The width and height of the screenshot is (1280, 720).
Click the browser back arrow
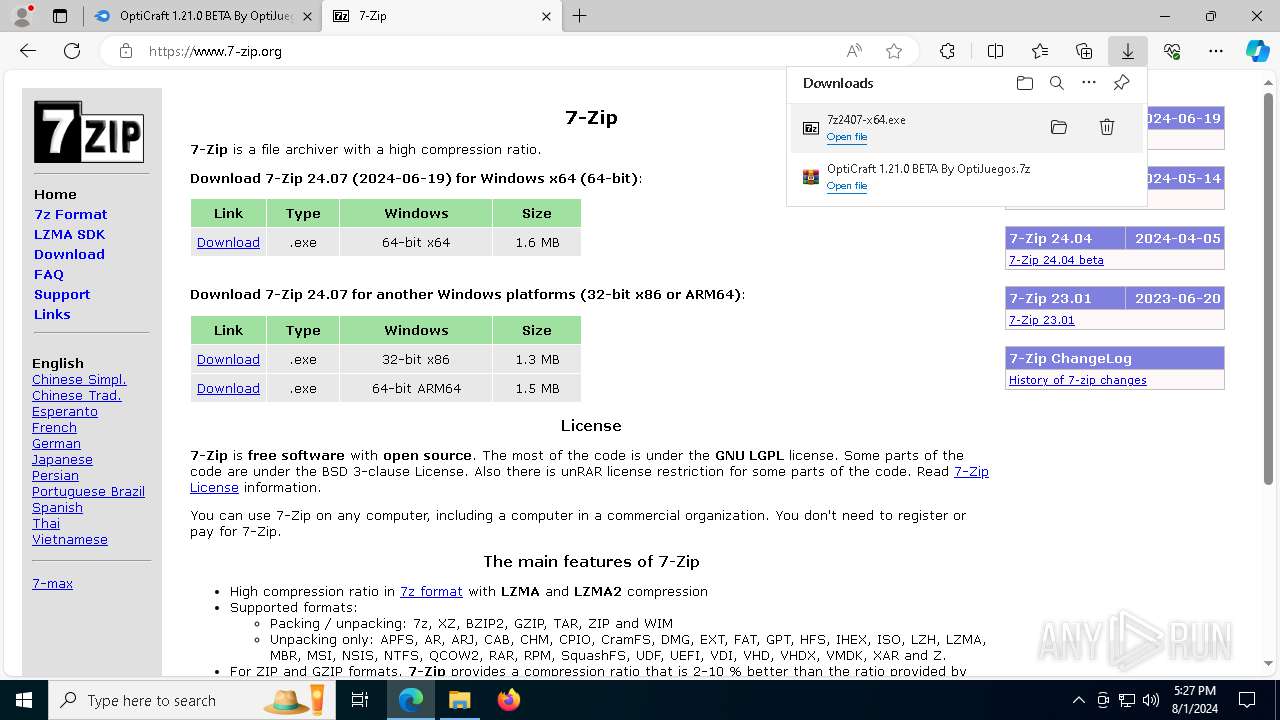(28, 51)
